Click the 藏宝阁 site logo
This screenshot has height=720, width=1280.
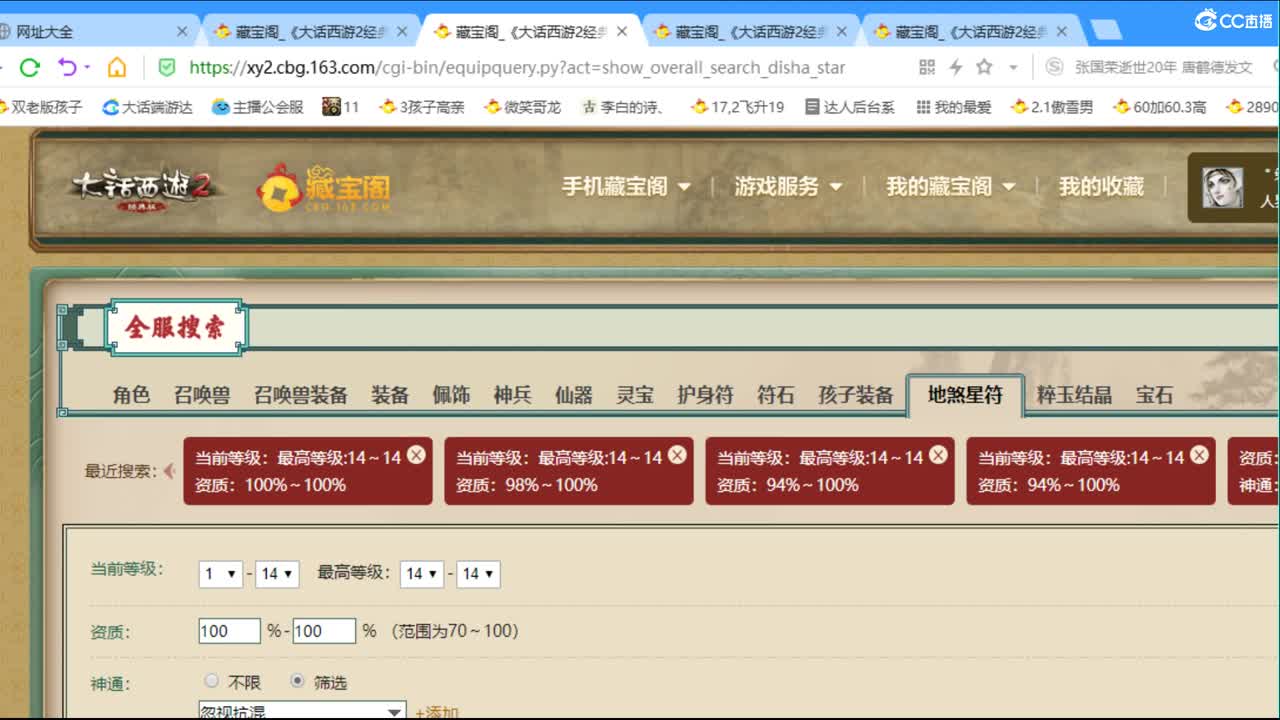[x=323, y=187]
